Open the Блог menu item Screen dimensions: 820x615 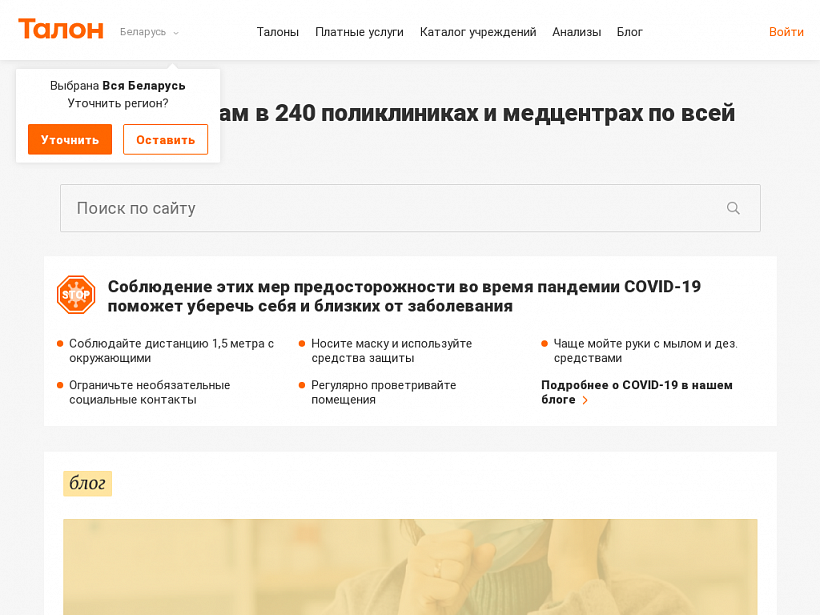pos(630,32)
